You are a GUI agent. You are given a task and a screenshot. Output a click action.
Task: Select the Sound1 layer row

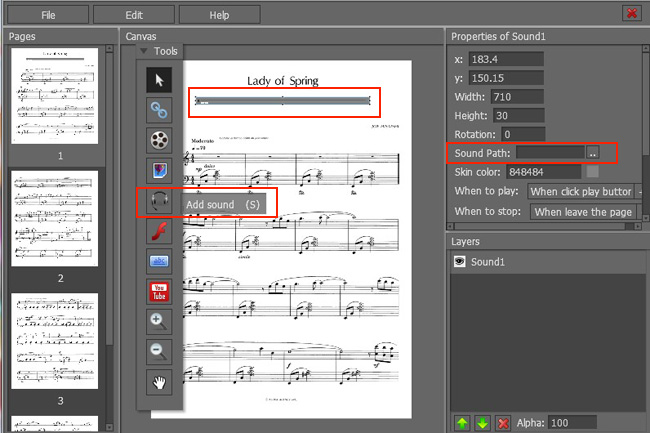coord(548,262)
